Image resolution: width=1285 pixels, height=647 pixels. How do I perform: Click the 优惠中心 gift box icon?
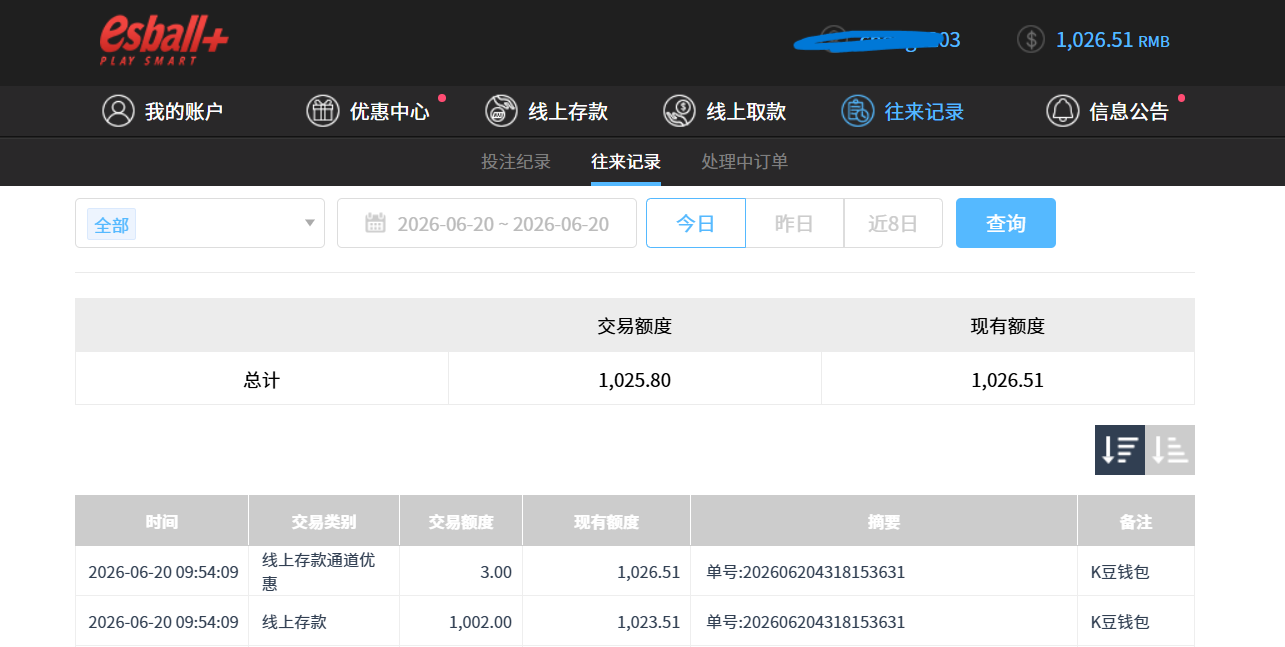[323, 111]
